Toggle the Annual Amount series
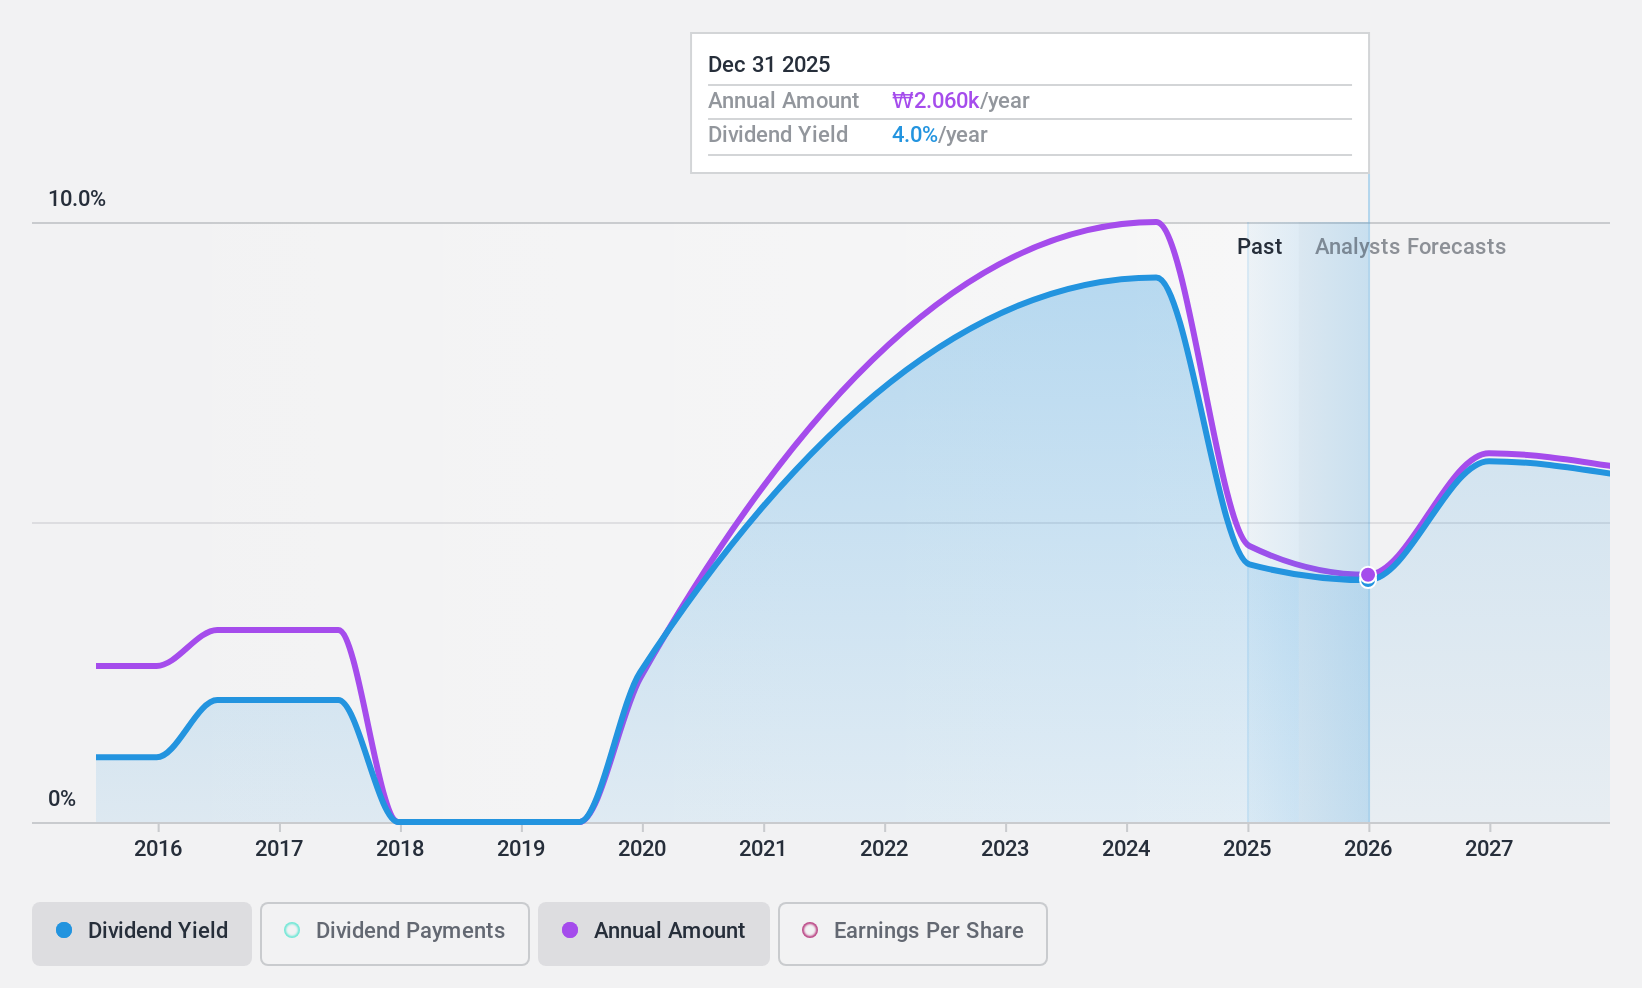1642x988 pixels. point(653,933)
